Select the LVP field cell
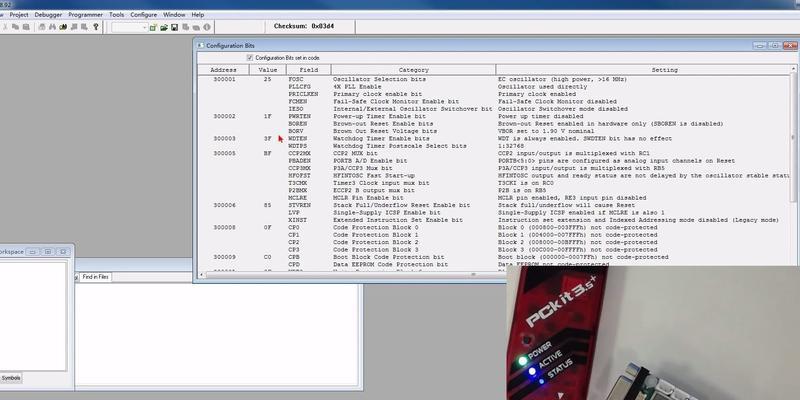 294,212
